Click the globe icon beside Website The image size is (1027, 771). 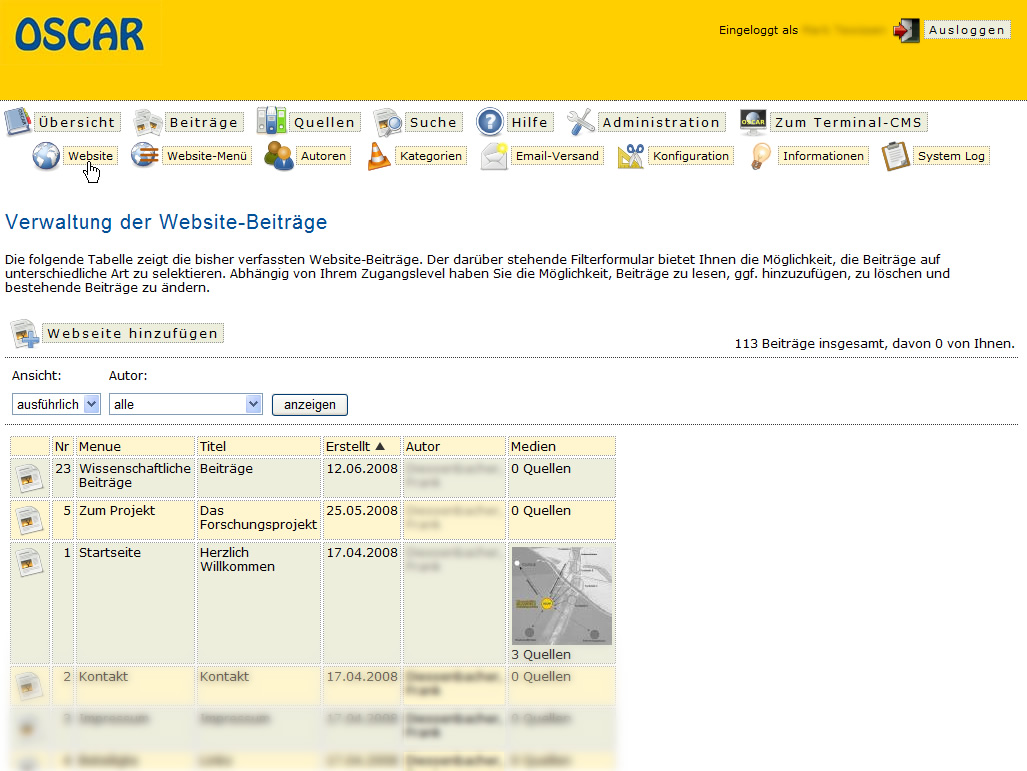(46, 156)
